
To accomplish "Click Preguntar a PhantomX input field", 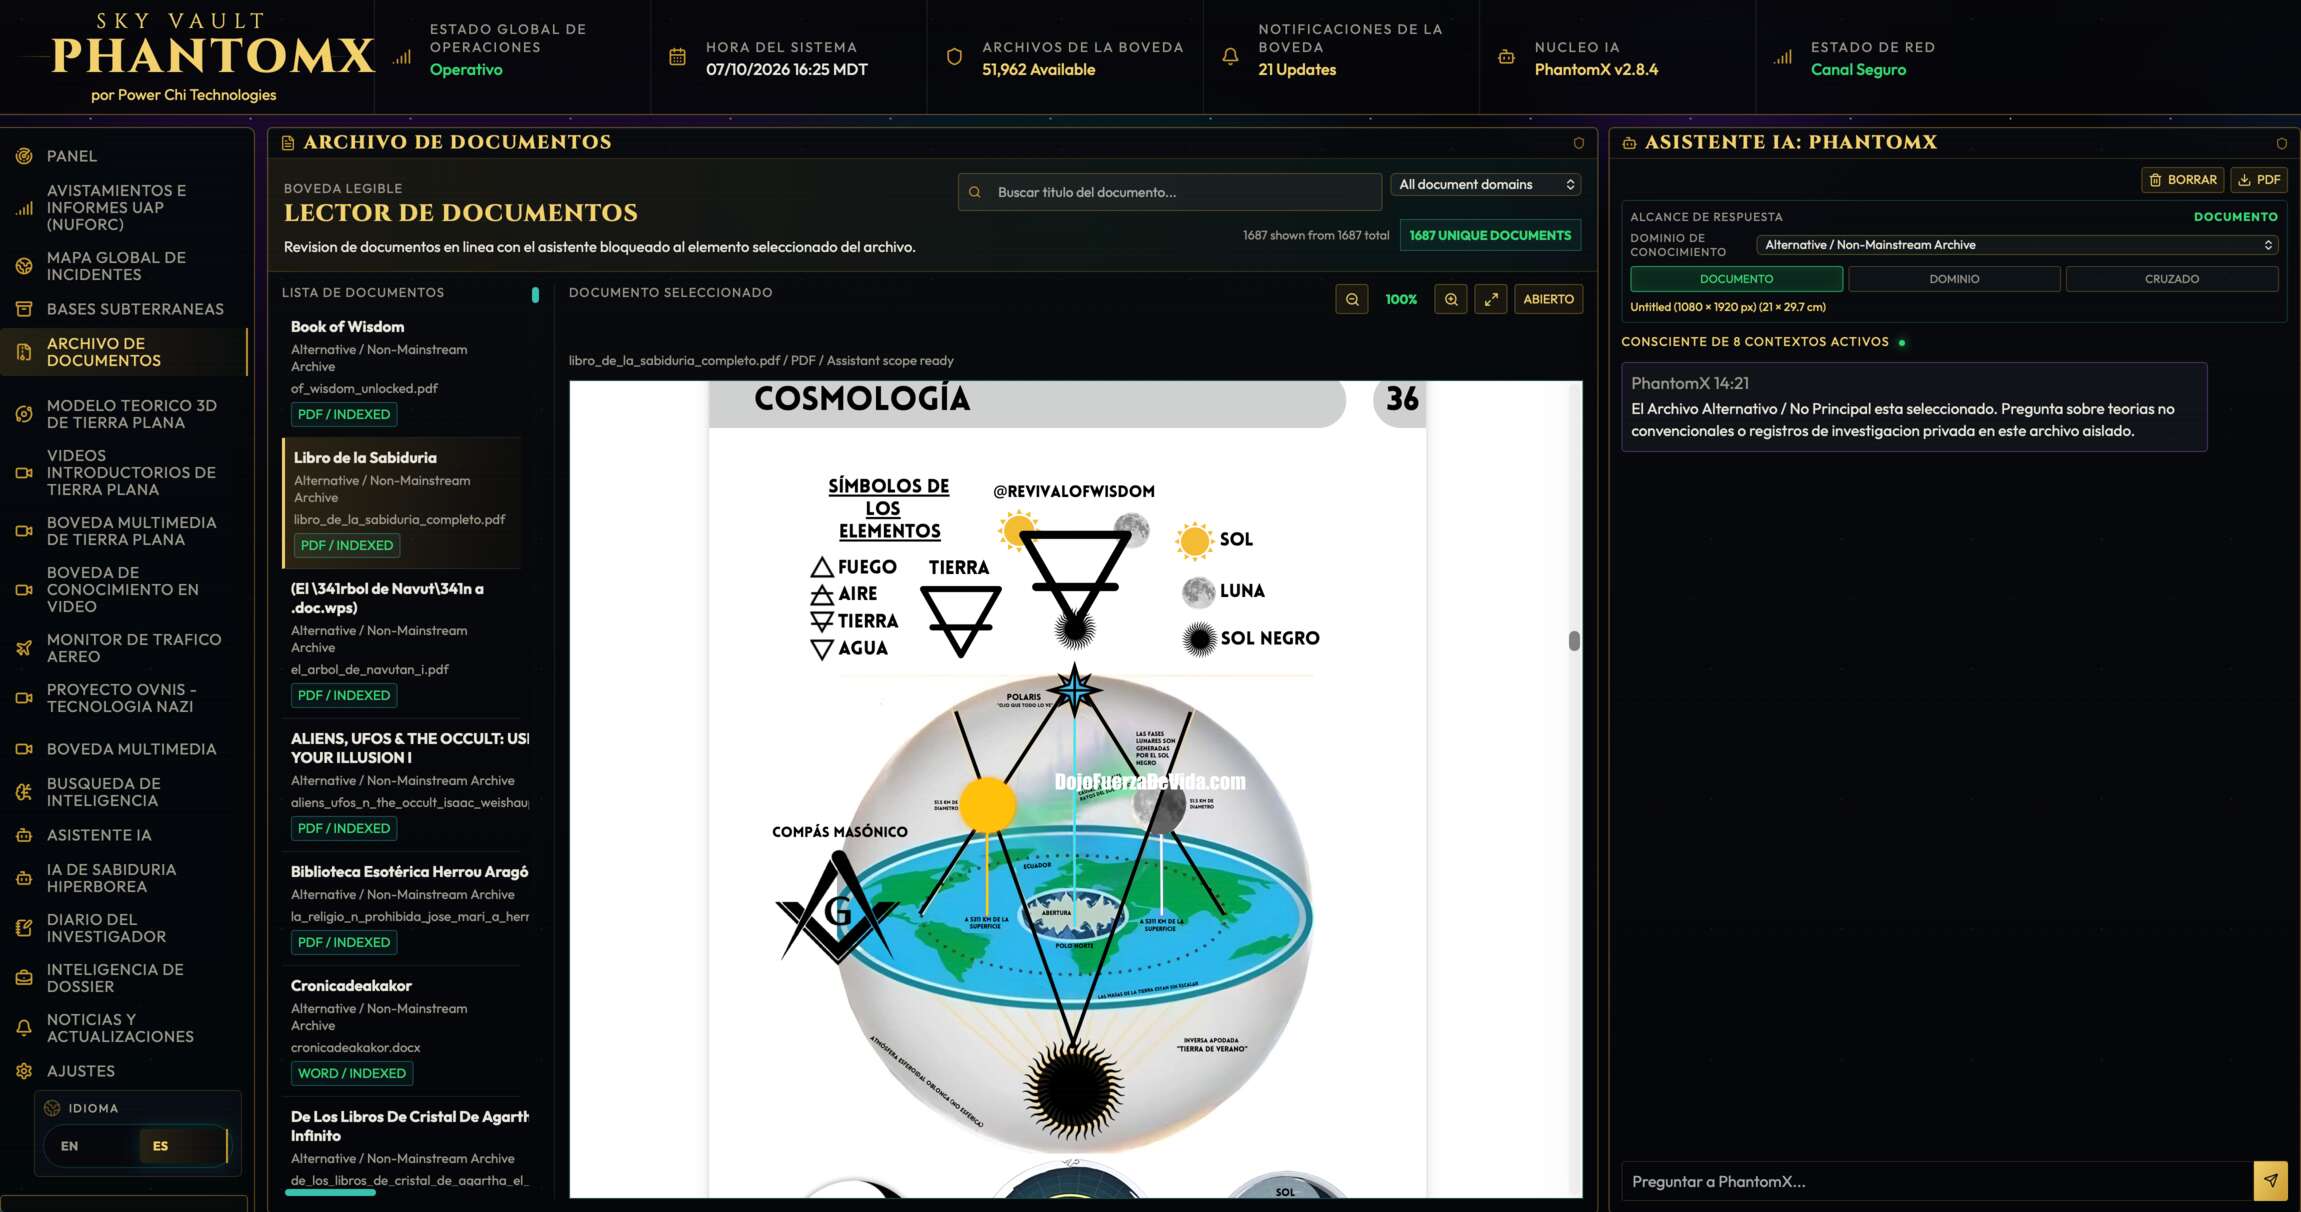I will (1936, 1181).
